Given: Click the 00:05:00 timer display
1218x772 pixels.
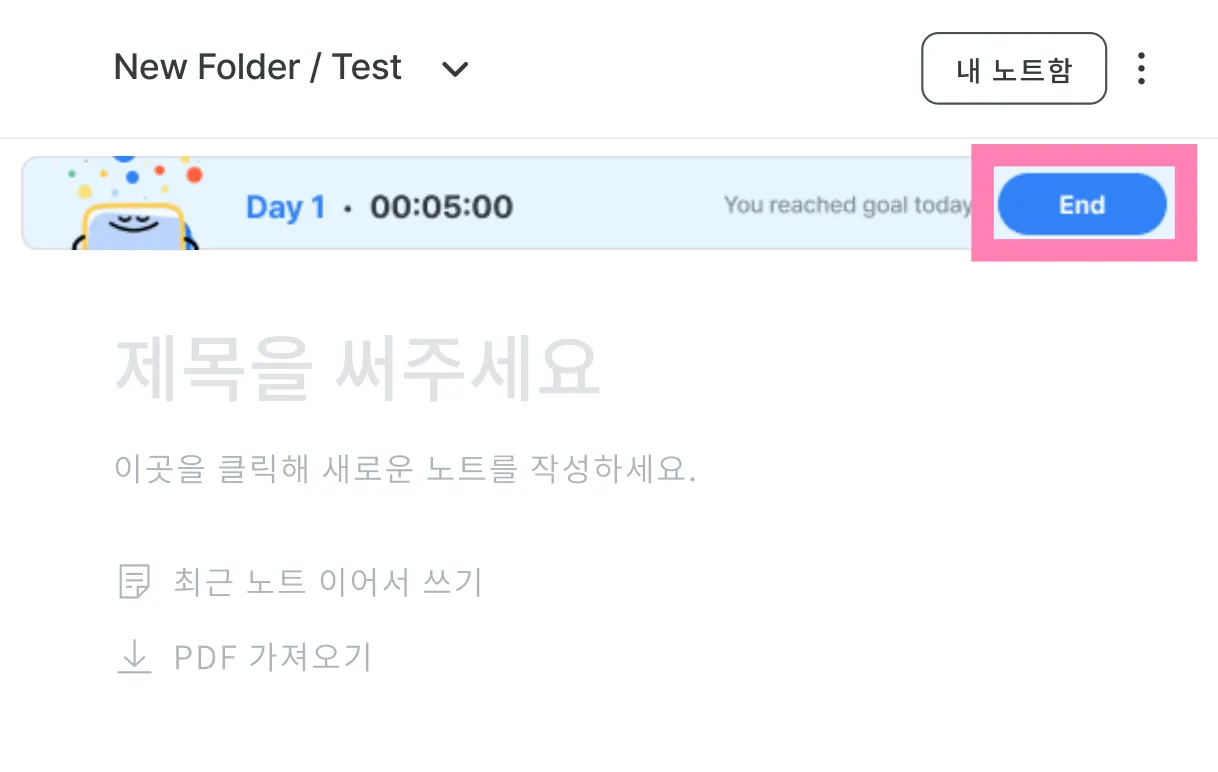Looking at the screenshot, I should 441,207.
